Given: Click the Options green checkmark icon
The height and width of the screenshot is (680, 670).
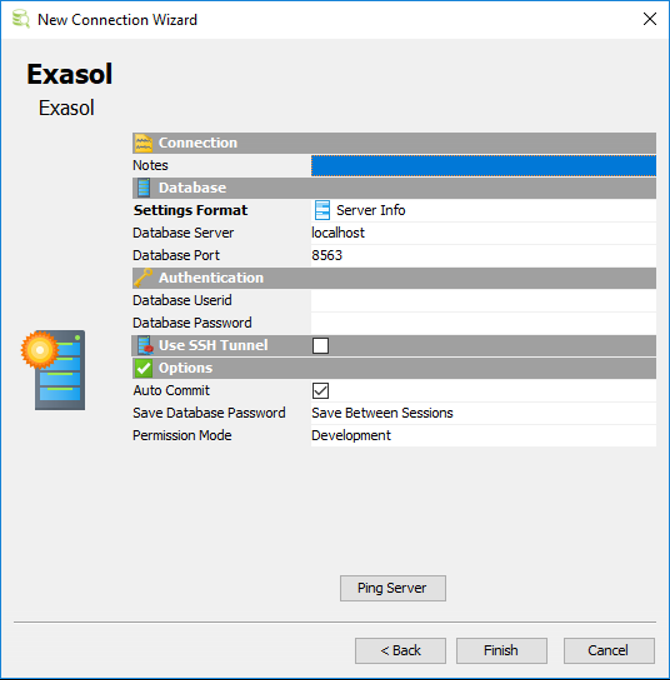Looking at the screenshot, I should (144, 368).
